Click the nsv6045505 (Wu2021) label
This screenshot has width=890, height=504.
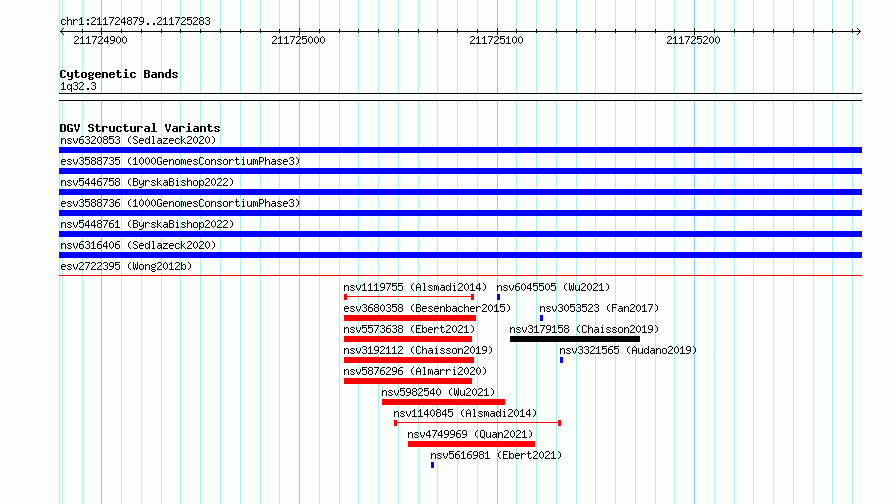(553, 287)
